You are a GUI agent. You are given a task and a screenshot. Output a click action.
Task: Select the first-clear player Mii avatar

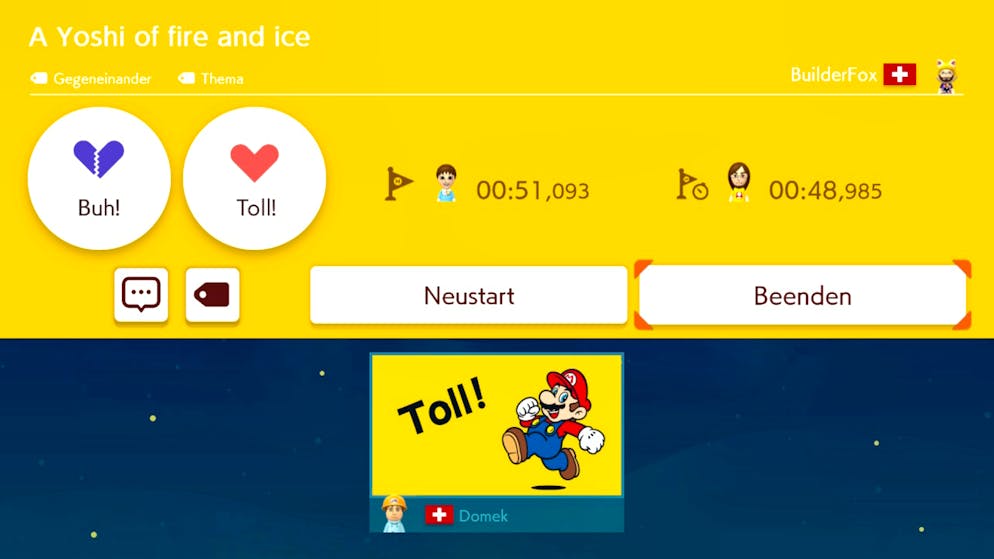(x=446, y=183)
